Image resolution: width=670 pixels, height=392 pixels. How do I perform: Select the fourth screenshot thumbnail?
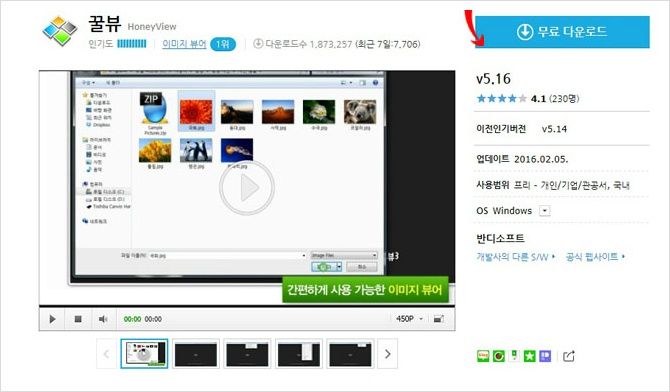pos(299,354)
